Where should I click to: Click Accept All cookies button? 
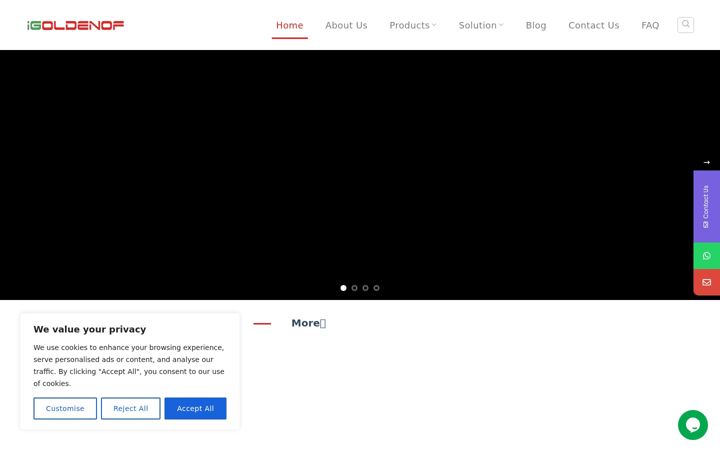(x=195, y=408)
